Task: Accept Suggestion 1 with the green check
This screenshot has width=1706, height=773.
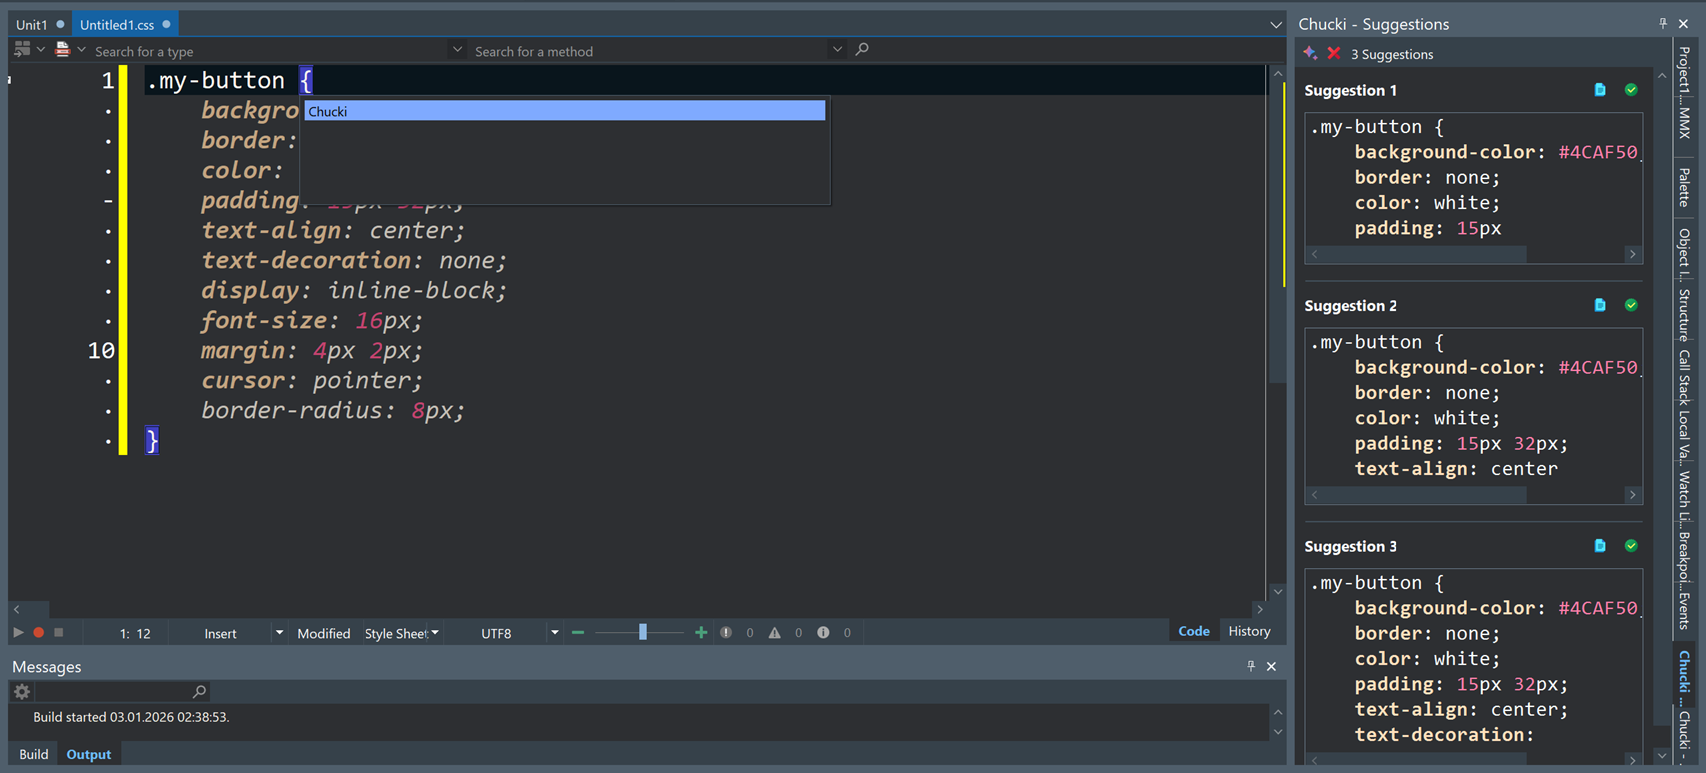Action: coord(1631,90)
